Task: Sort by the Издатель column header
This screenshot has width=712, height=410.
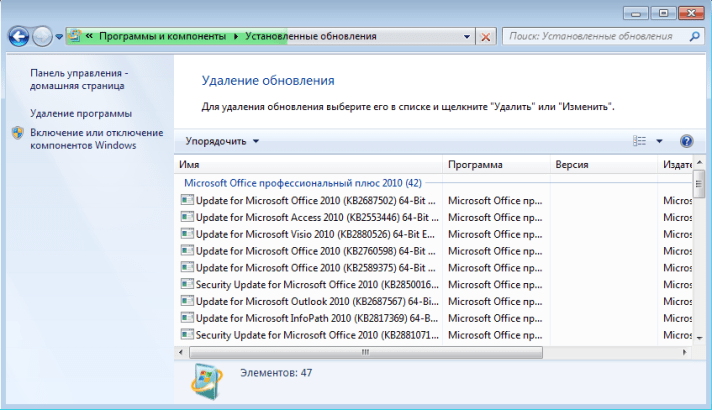Action: point(675,165)
